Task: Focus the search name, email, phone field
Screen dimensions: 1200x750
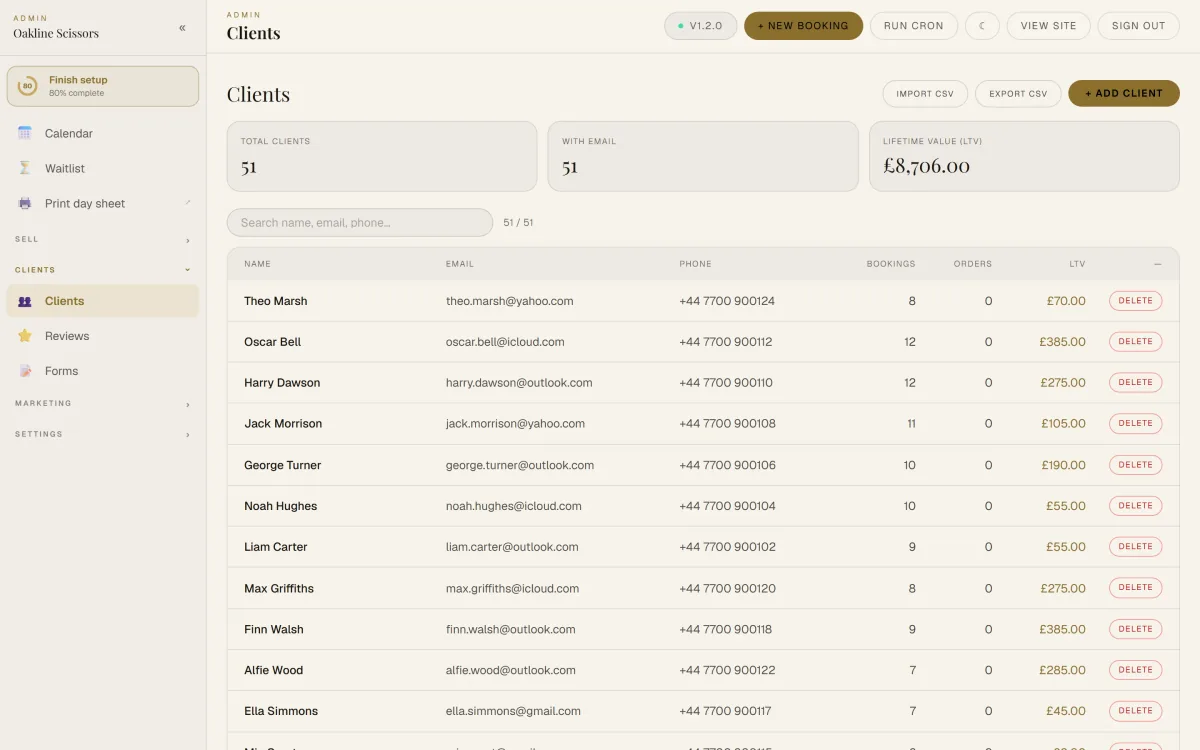Action: coord(360,222)
